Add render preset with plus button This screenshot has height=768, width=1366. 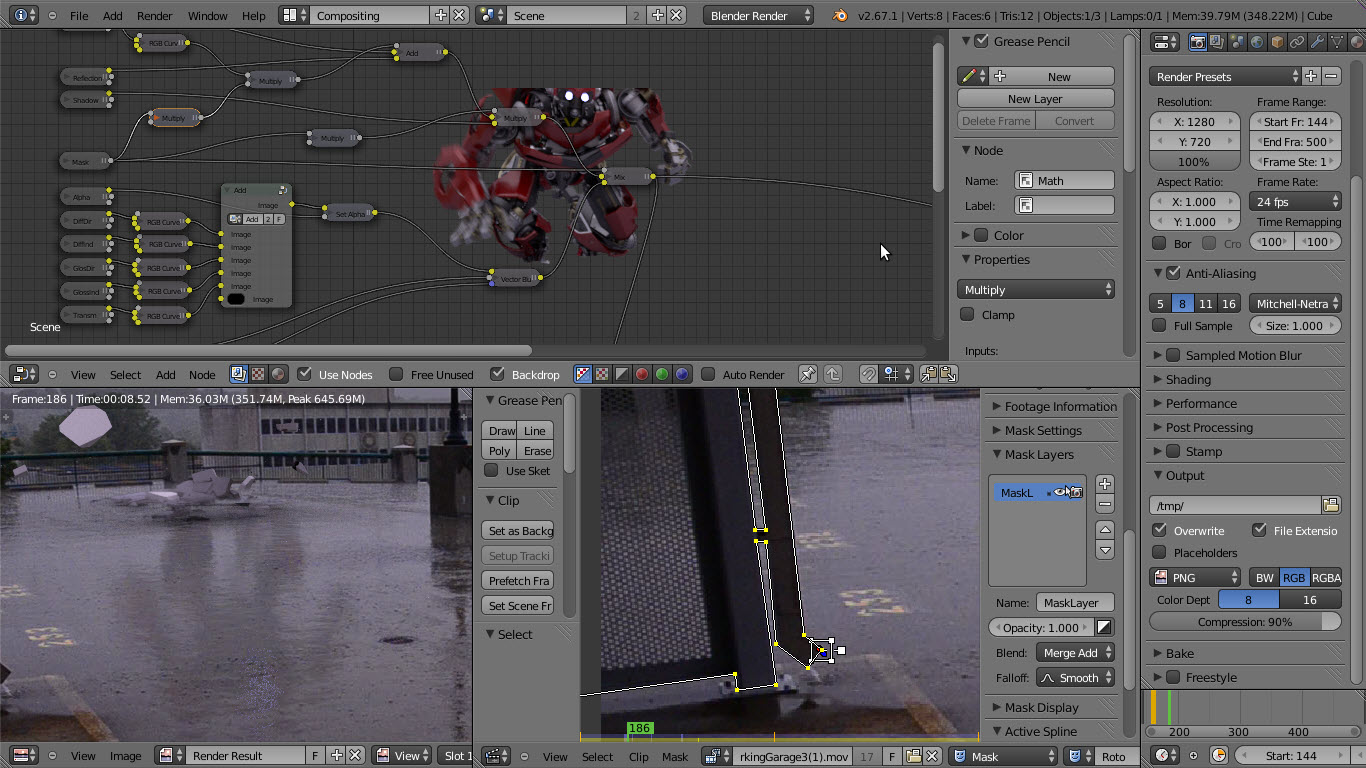click(x=1311, y=77)
